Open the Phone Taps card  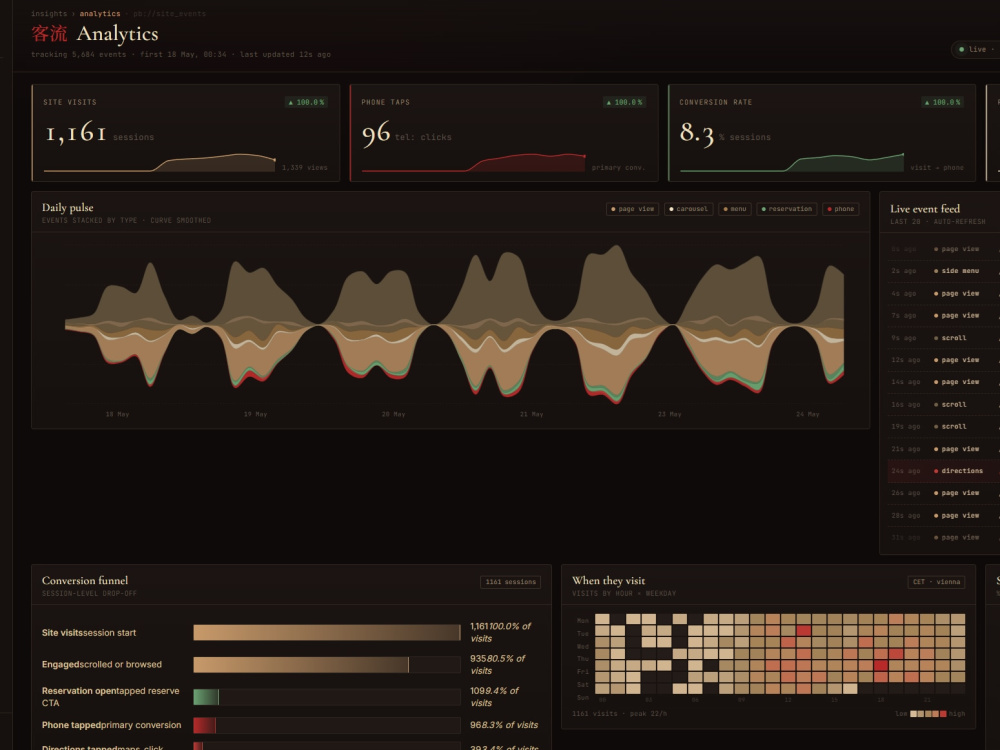[504, 133]
